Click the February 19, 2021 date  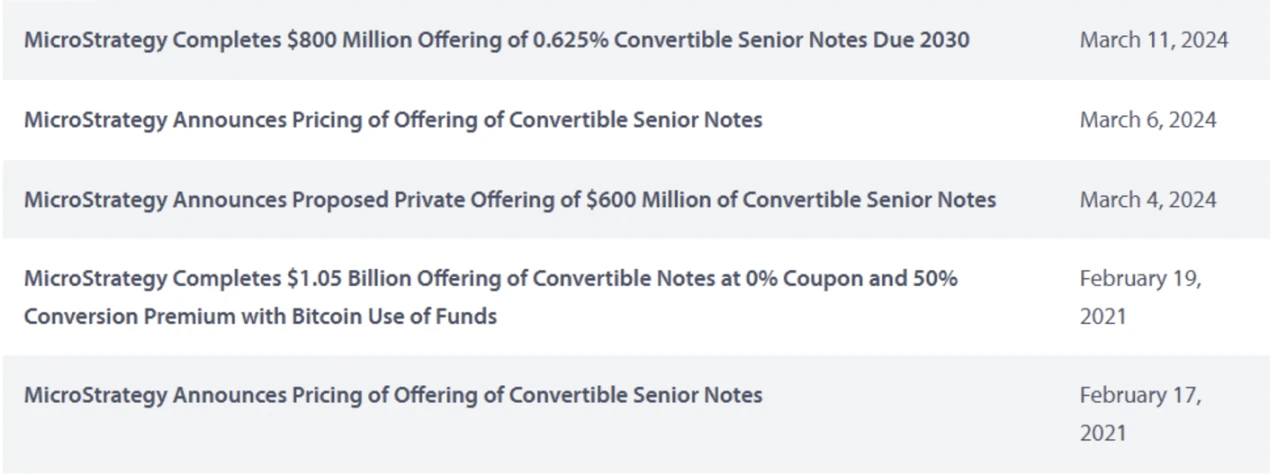coord(1140,297)
